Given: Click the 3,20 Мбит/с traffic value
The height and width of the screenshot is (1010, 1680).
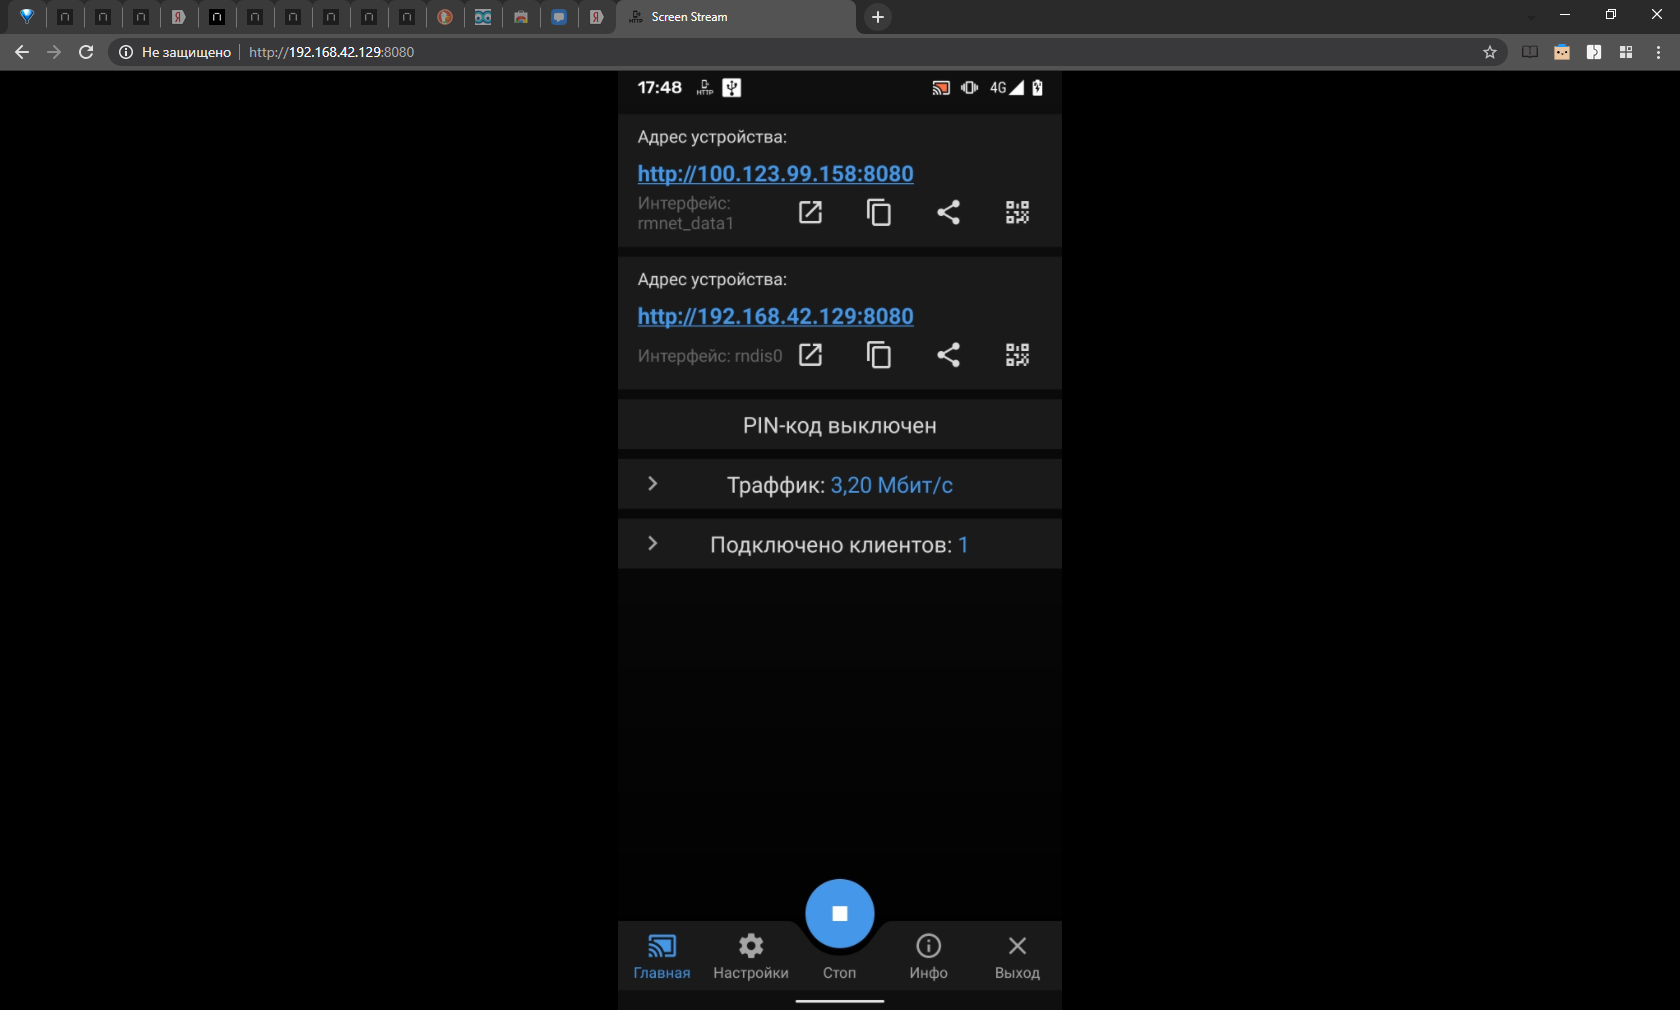Looking at the screenshot, I should pos(892,485).
